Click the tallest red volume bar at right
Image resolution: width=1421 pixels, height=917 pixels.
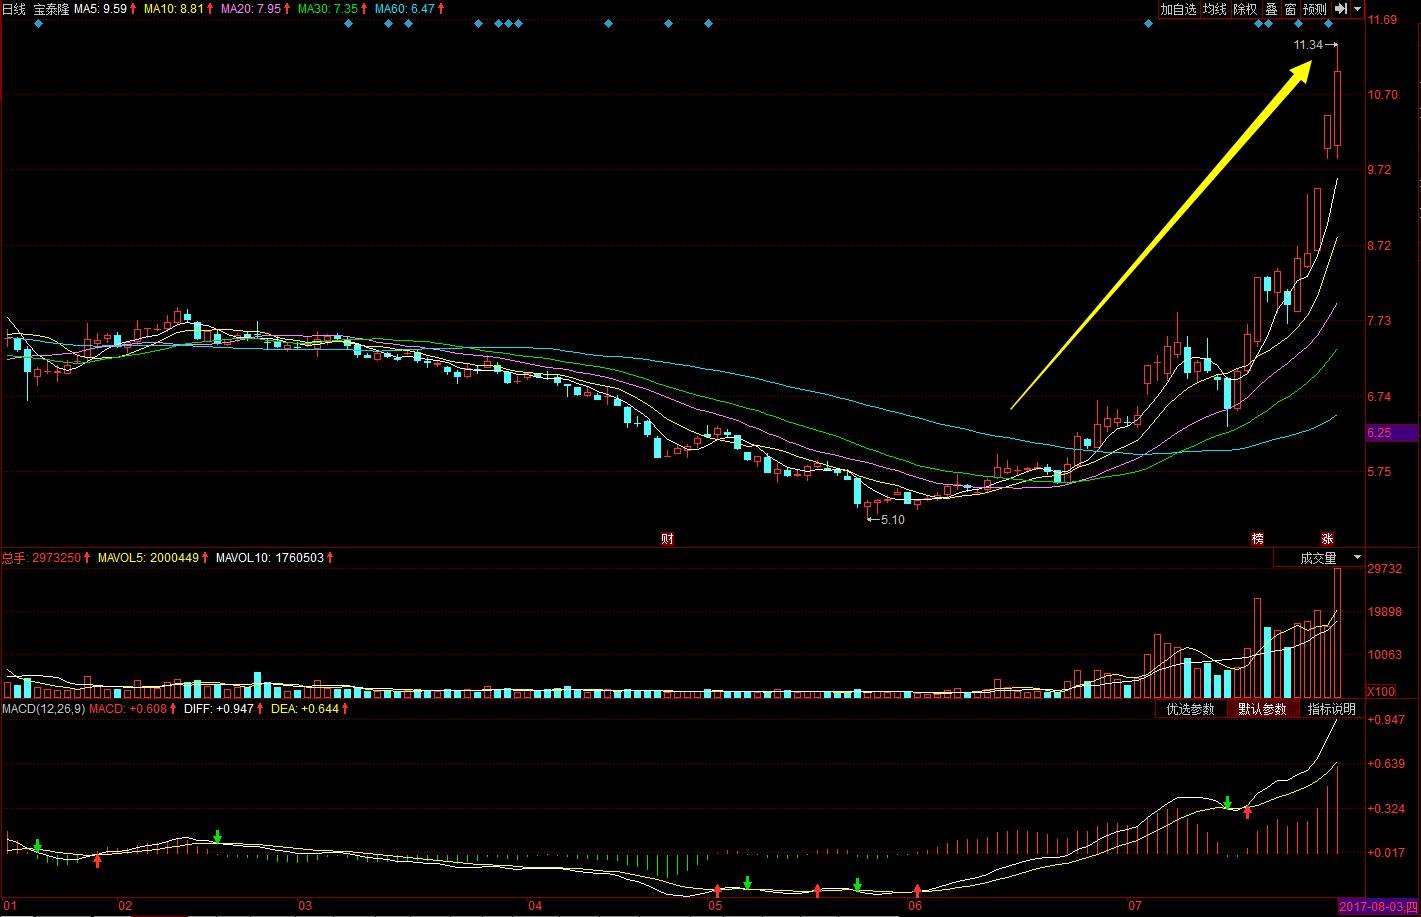pos(1337,632)
